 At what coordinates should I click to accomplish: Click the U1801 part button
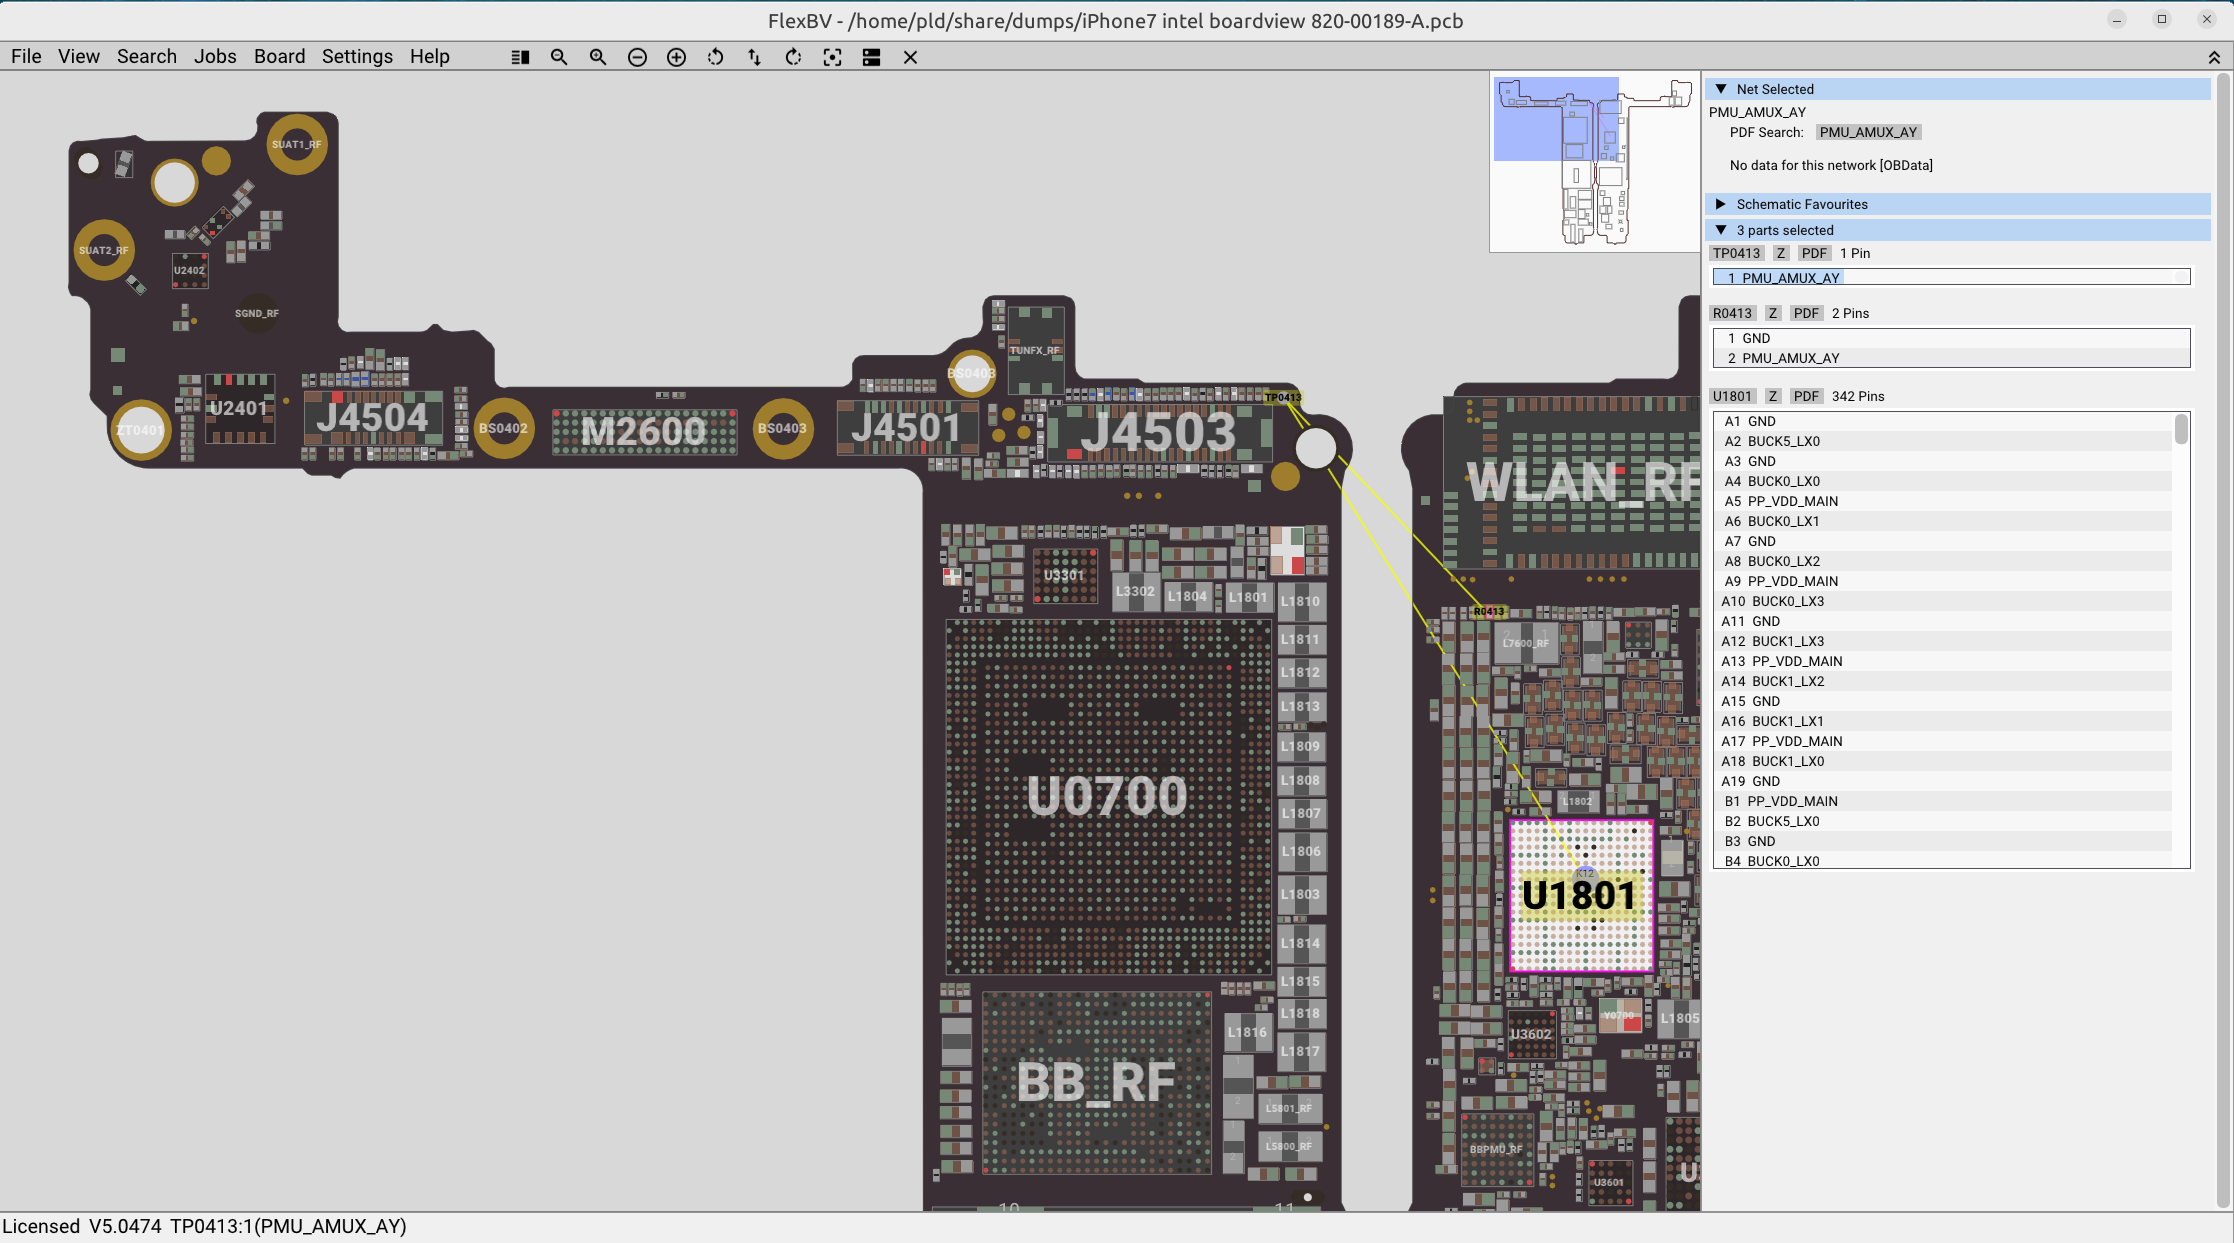1732,396
